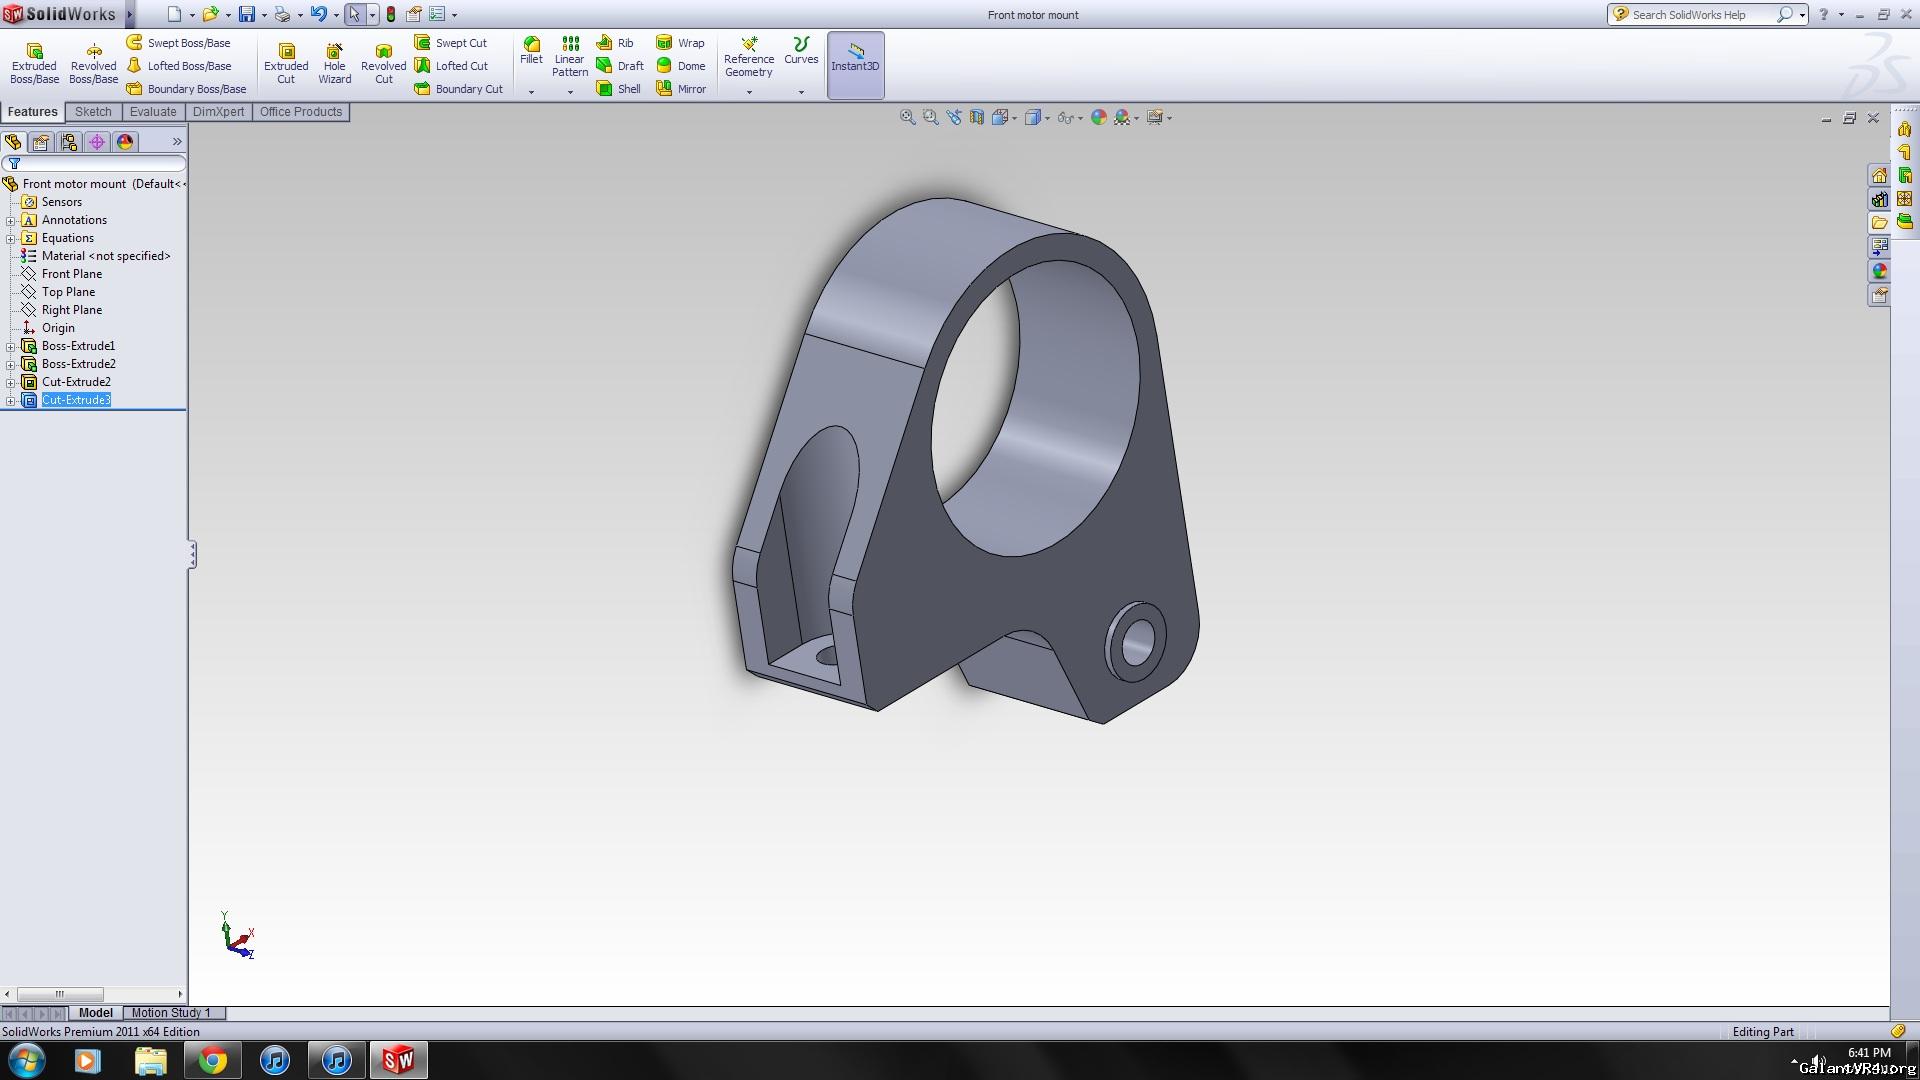
Task: Choose the Lofted Cut tool
Action: [452, 66]
